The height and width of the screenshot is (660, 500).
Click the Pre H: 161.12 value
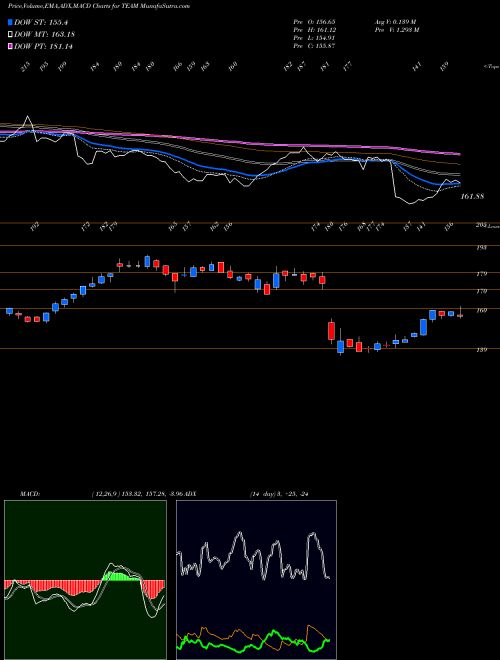314,30
